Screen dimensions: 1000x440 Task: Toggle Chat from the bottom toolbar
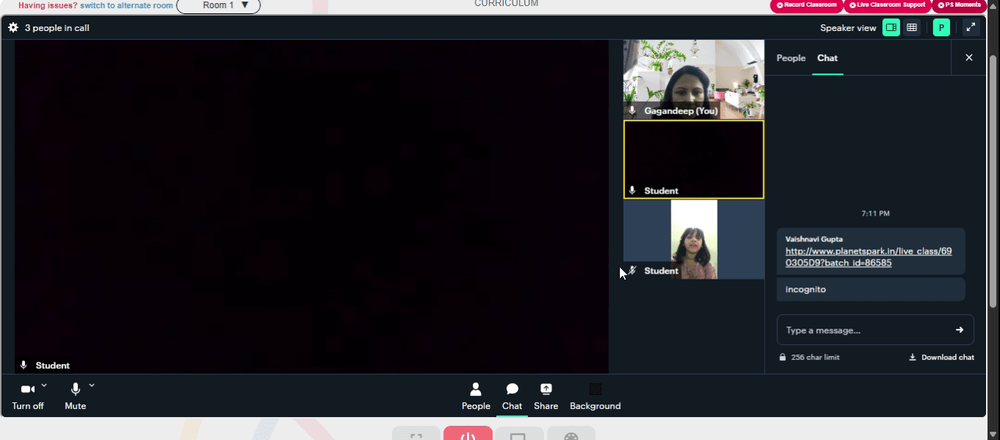[511, 396]
